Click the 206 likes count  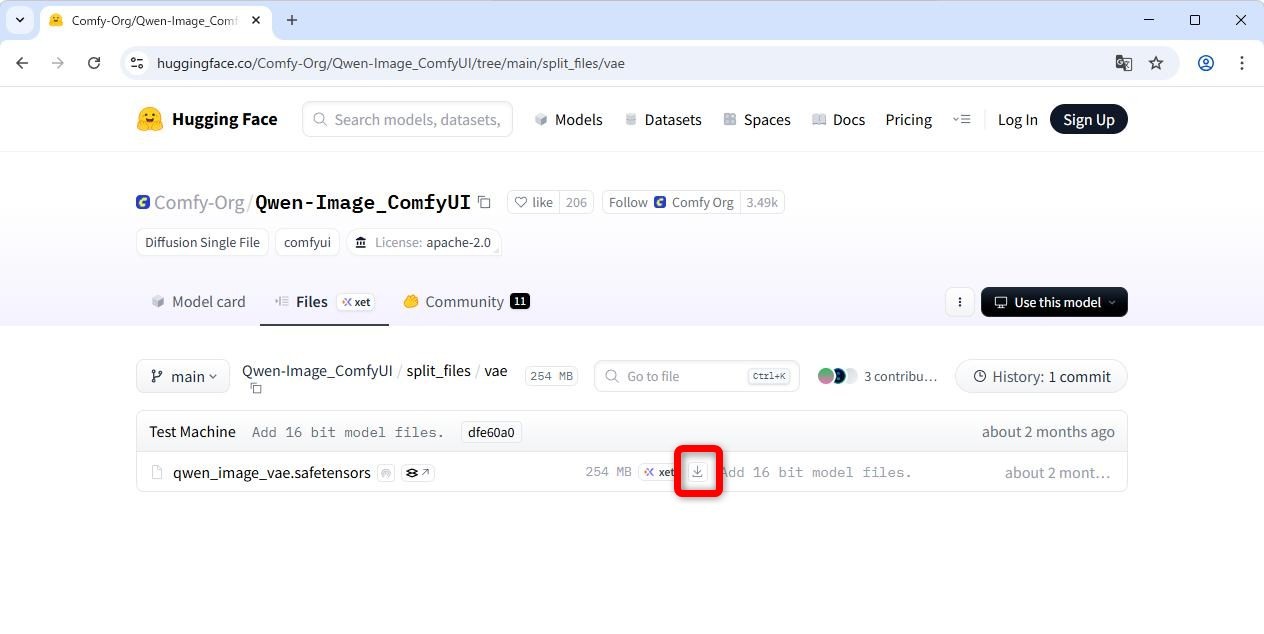[x=576, y=202]
